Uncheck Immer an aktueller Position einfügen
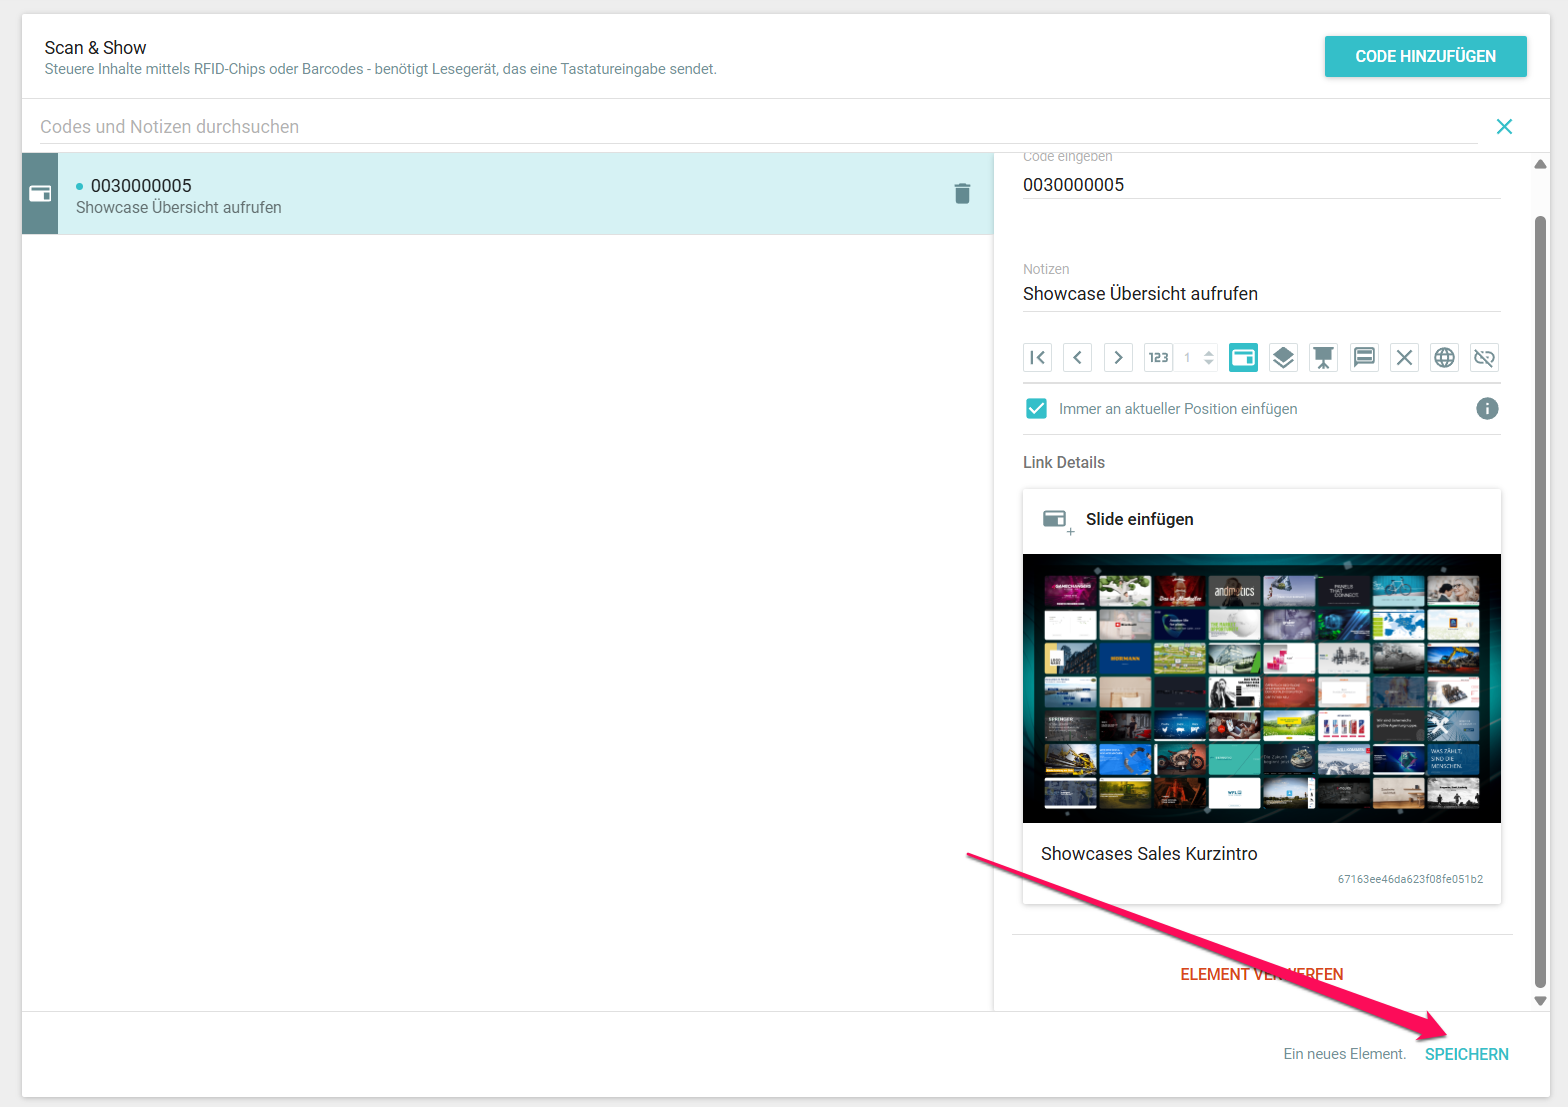Image resolution: width=1568 pixels, height=1107 pixels. [1036, 408]
